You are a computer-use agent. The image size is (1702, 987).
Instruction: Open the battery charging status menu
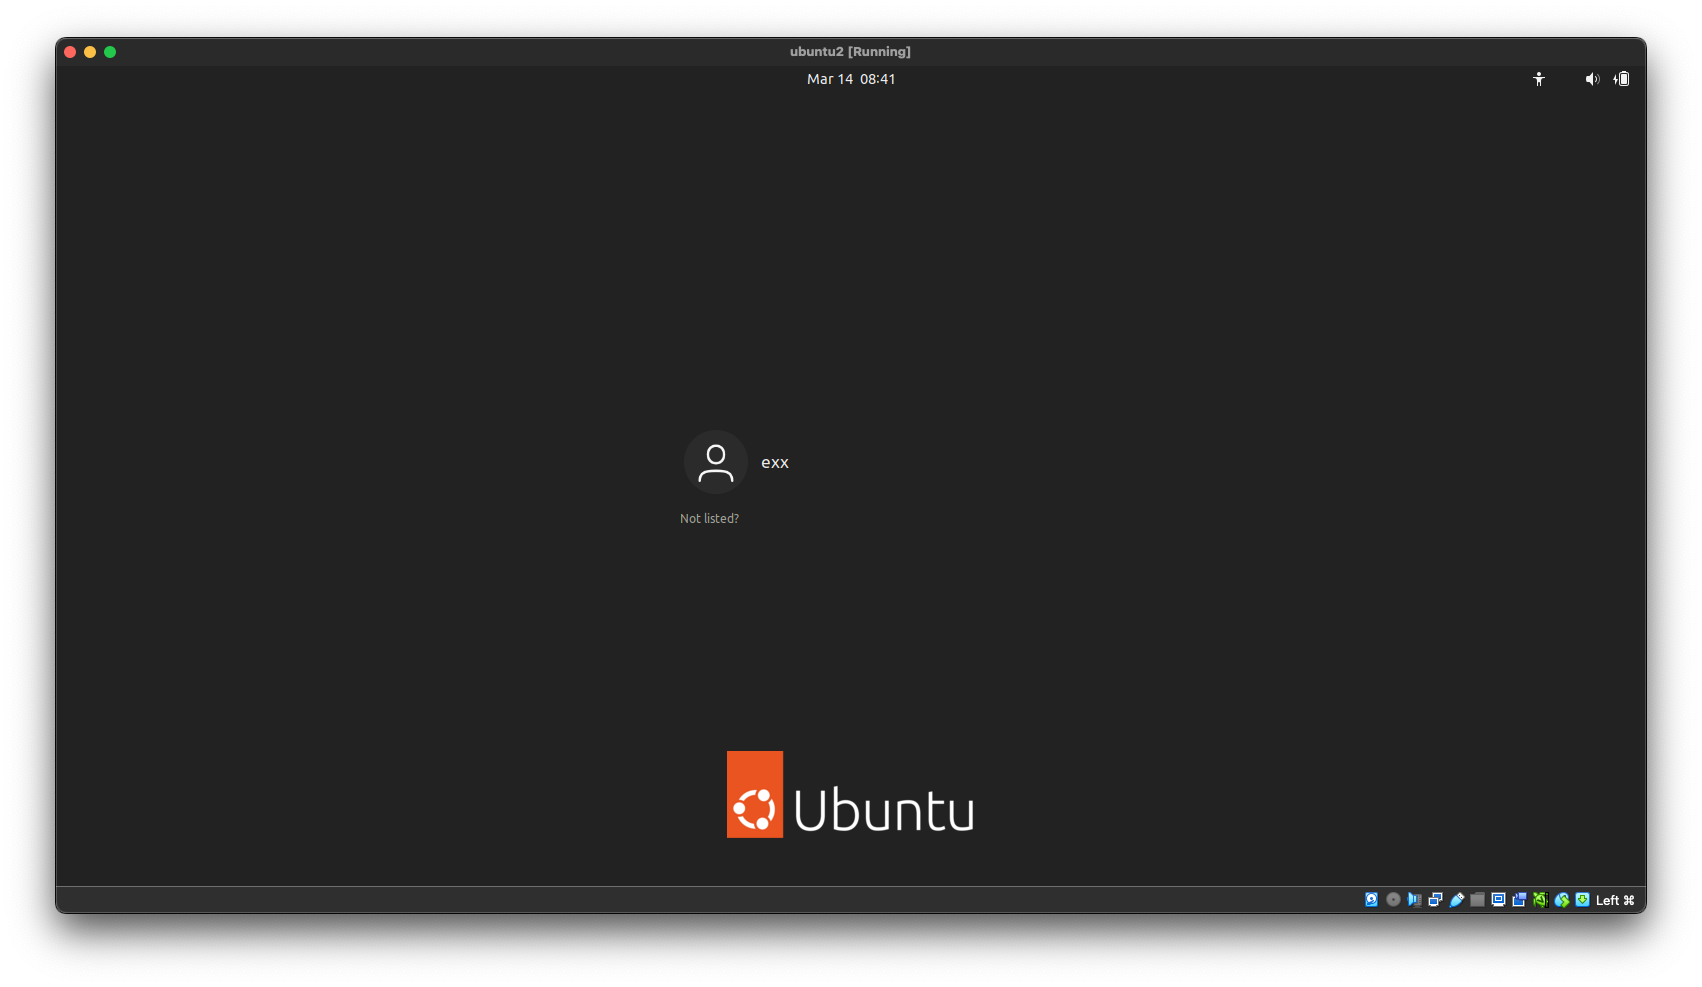coord(1621,79)
